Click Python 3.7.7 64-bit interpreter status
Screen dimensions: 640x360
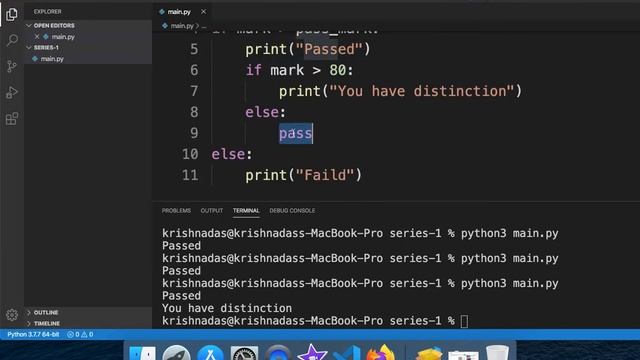coord(33,334)
